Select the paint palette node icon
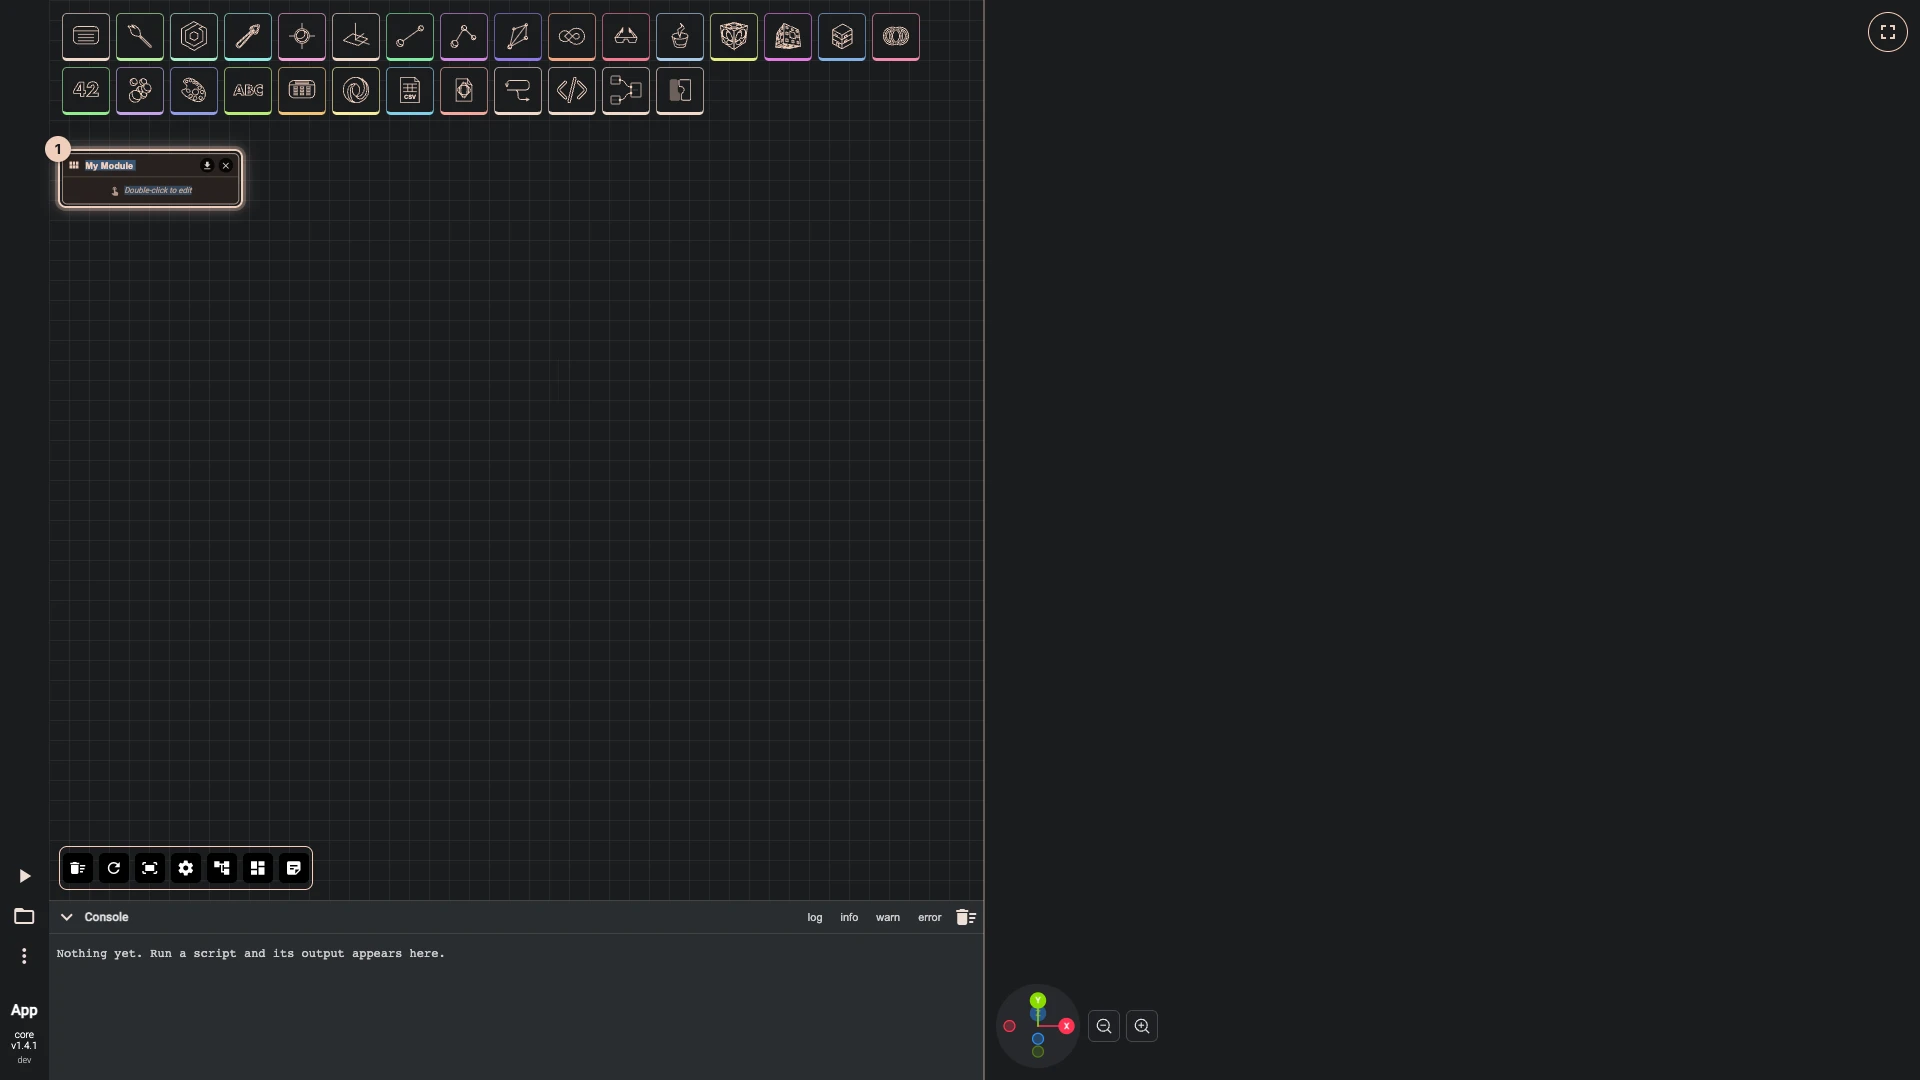Viewport: 1920px width, 1080px height. tap(194, 91)
